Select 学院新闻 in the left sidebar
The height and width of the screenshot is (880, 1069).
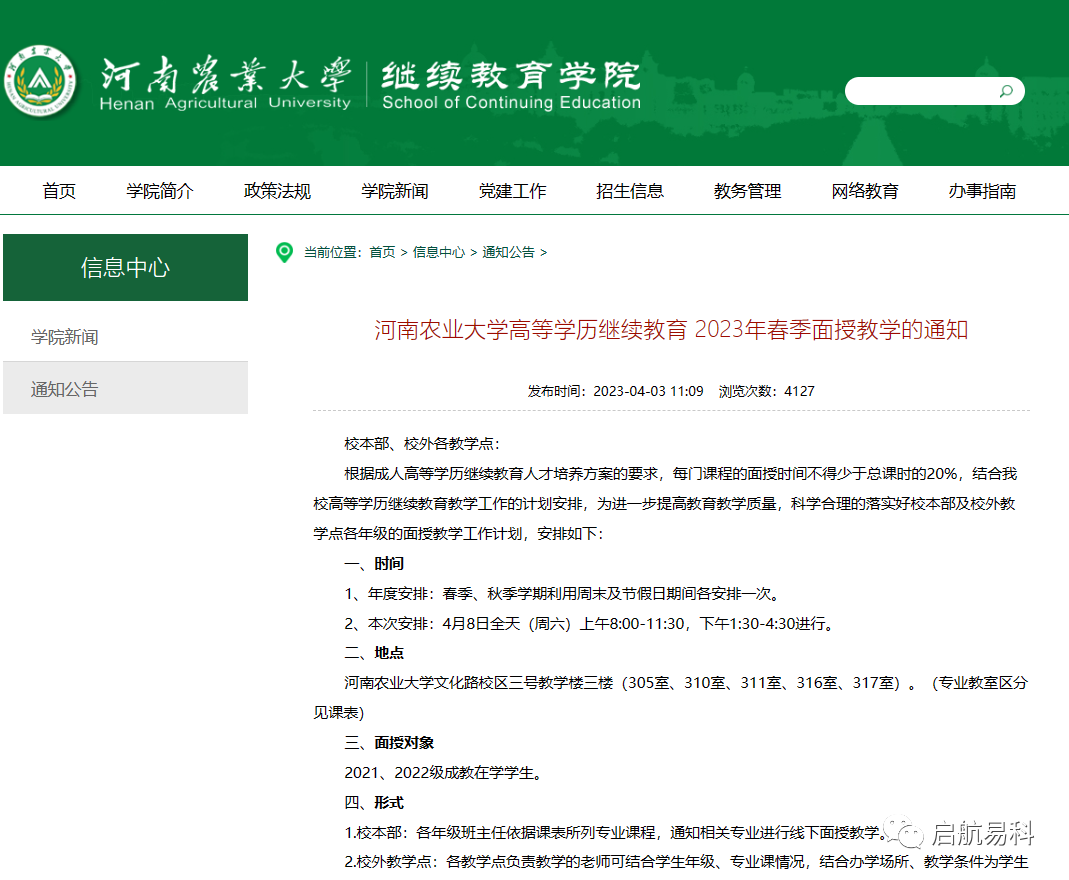click(125, 337)
